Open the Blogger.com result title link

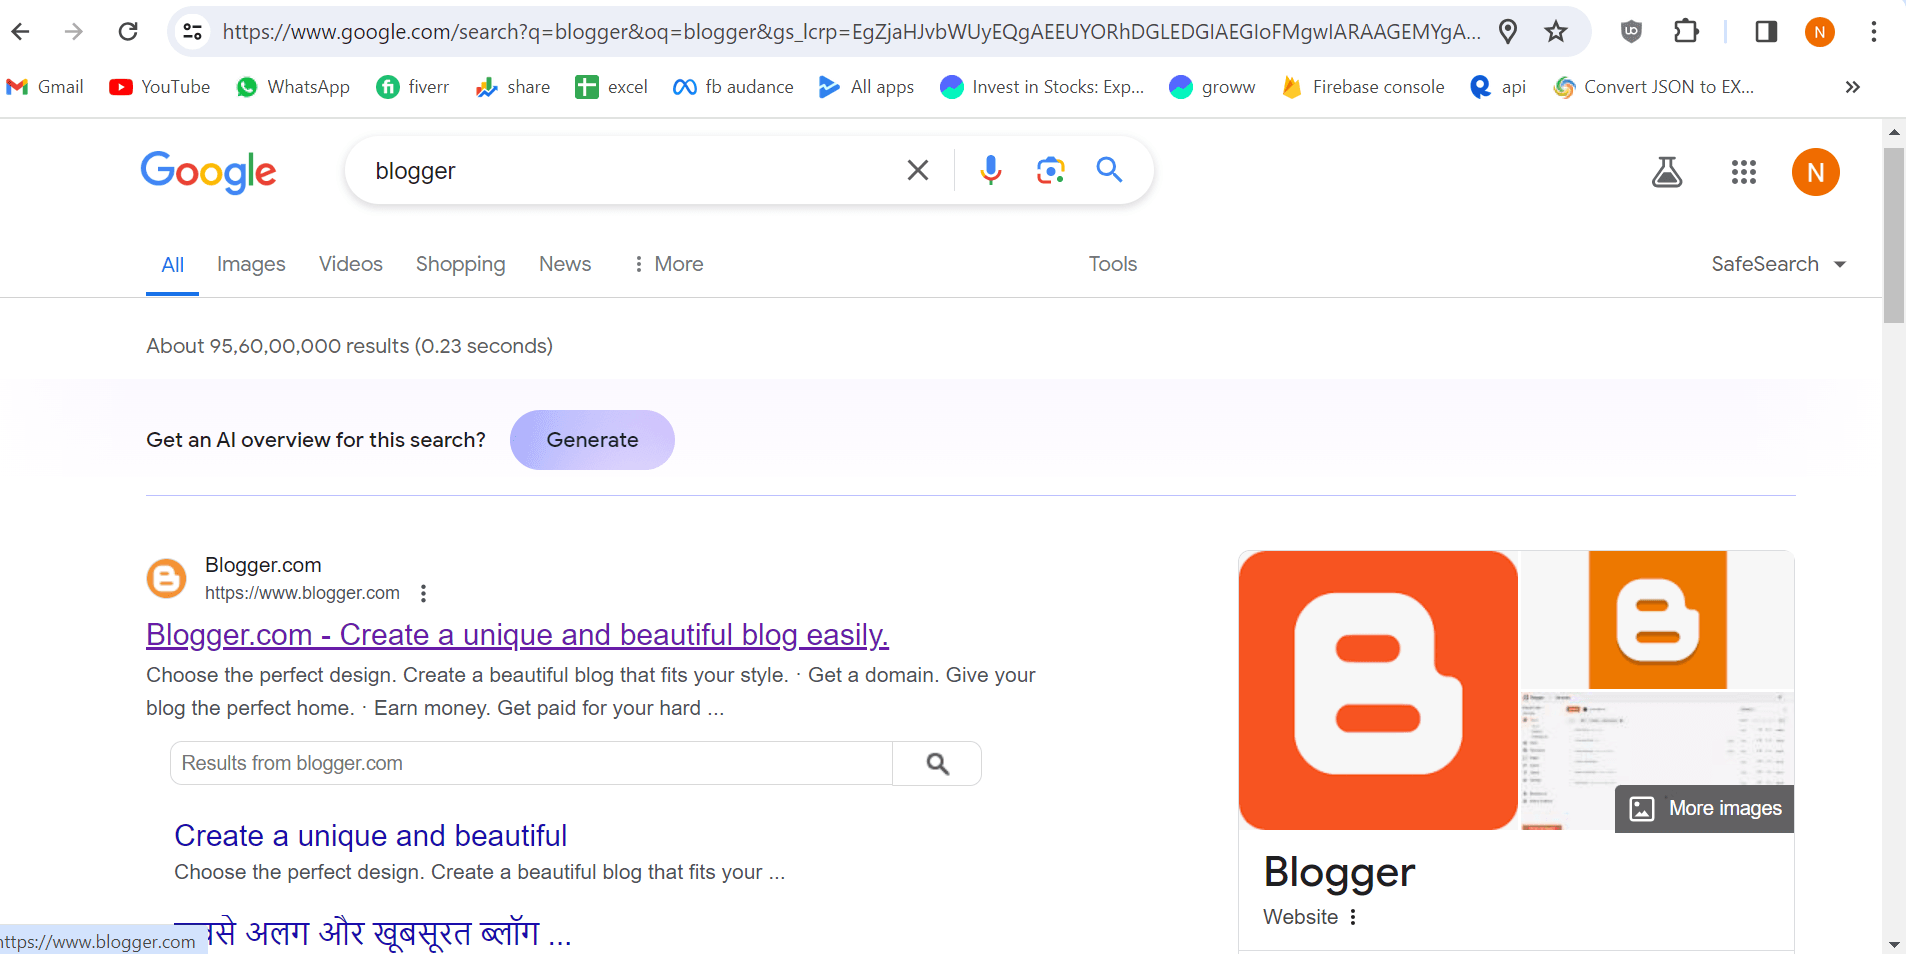(517, 635)
